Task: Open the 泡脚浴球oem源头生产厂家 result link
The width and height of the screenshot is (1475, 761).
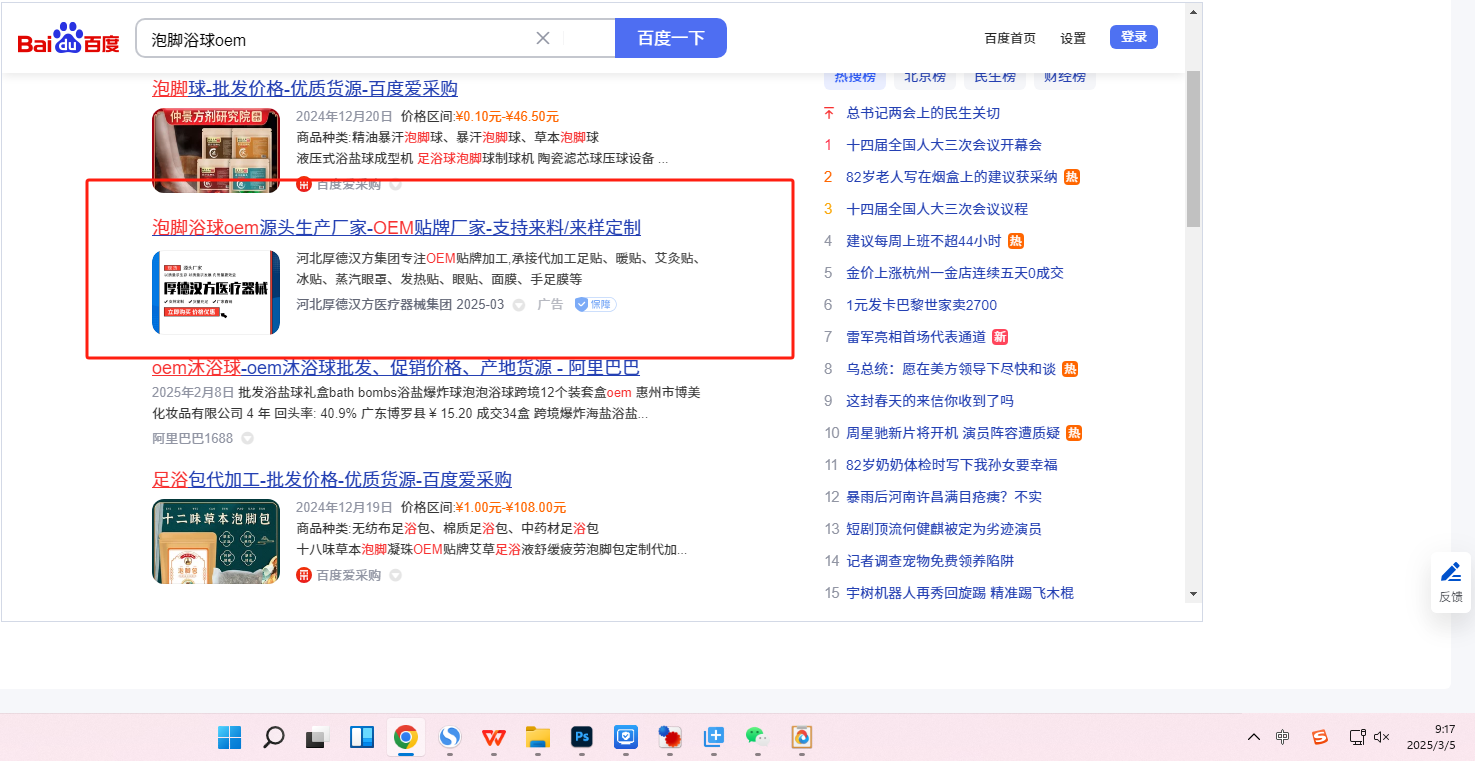Action: [396, 227]
